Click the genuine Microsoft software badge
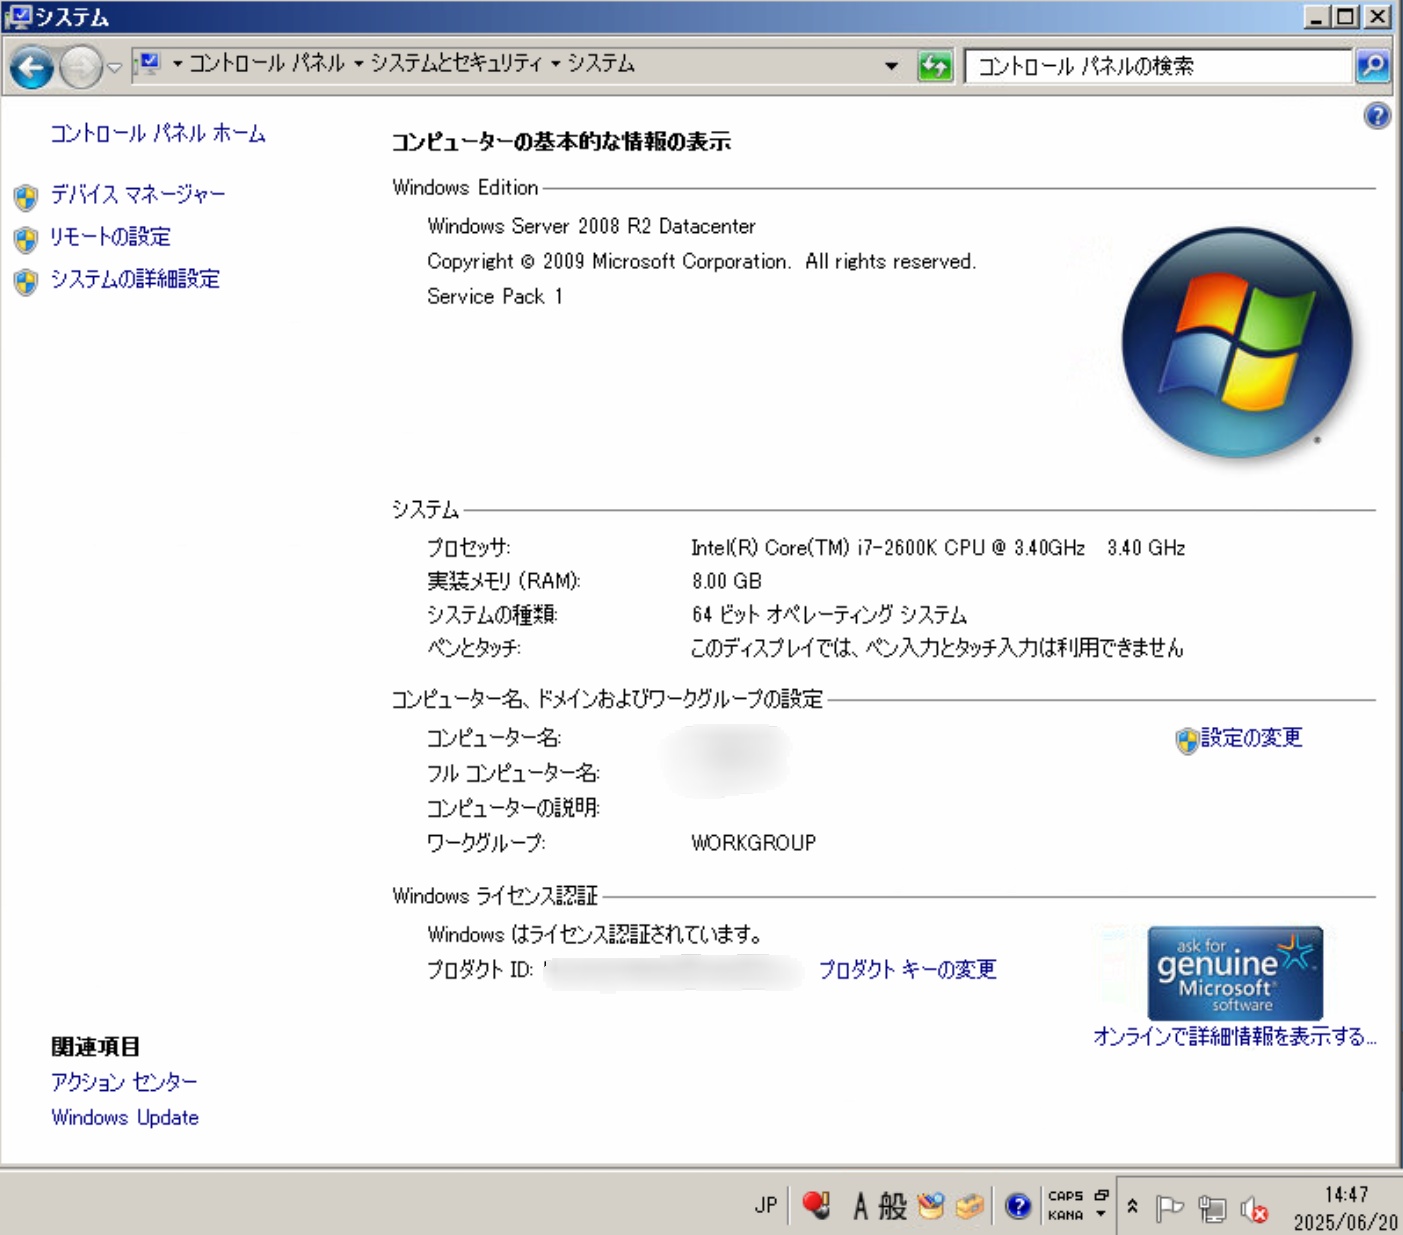Screen dimensions: 1403x1235 tap(1235, 973)
